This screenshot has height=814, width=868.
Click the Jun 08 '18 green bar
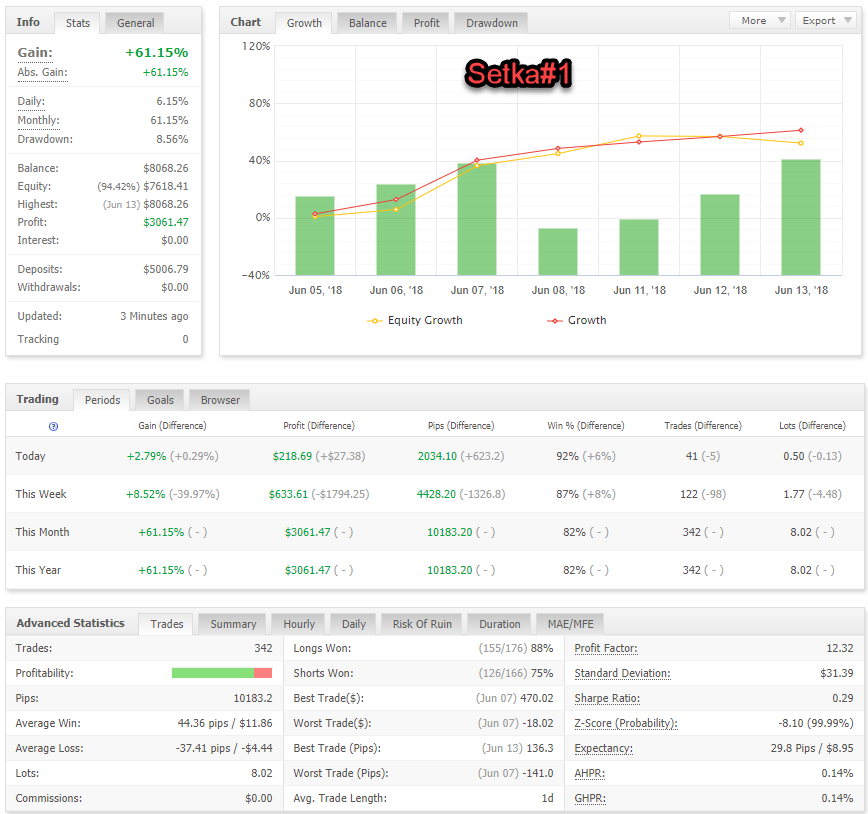(x=558, y=252)
